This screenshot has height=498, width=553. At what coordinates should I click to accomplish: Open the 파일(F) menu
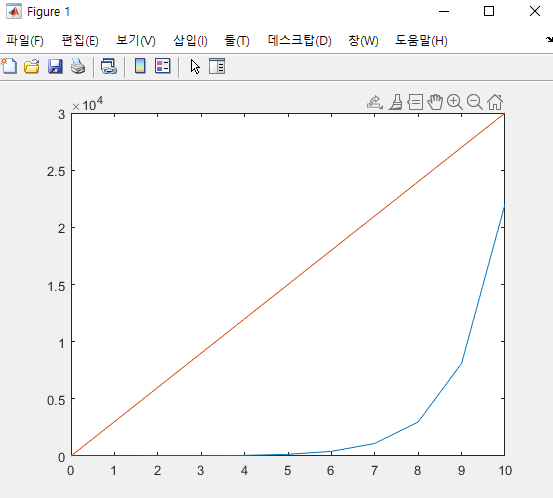(x=25, y=41)
